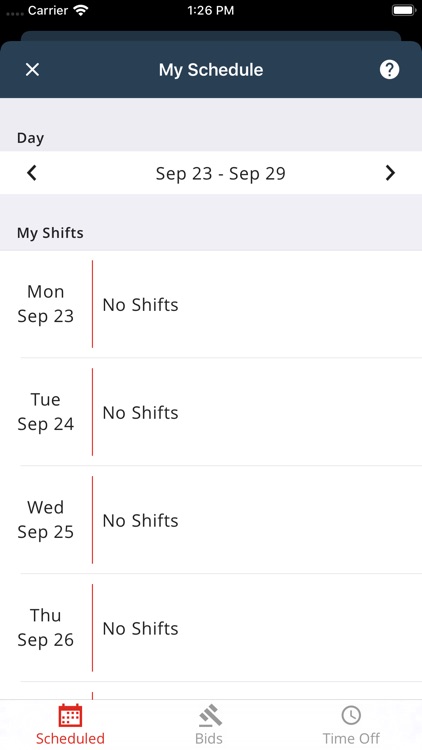Go to previous week with left chevron
The width and height of the screenshot is (422, 750).
click(32, 173)
